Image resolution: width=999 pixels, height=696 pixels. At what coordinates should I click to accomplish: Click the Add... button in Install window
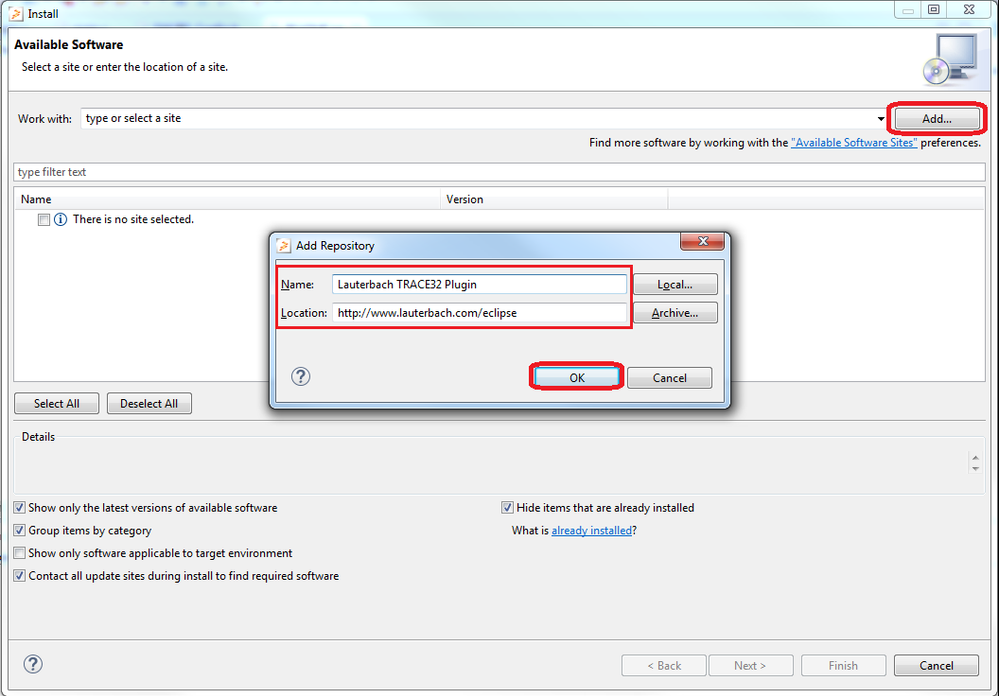coord(937,119)
